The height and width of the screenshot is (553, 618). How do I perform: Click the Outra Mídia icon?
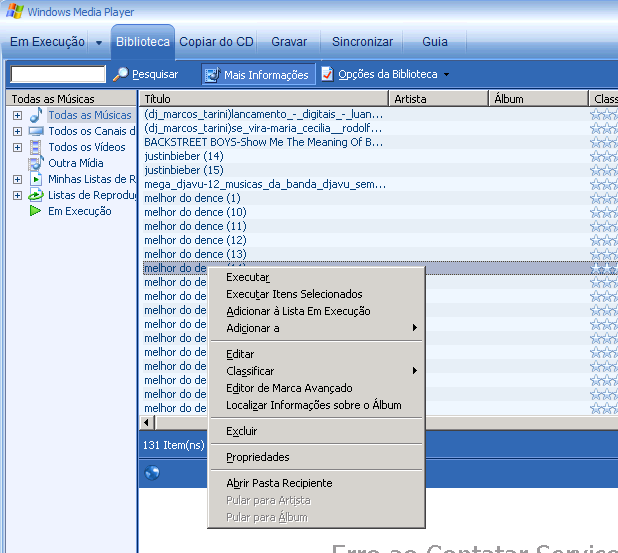(x=36, y=163)
